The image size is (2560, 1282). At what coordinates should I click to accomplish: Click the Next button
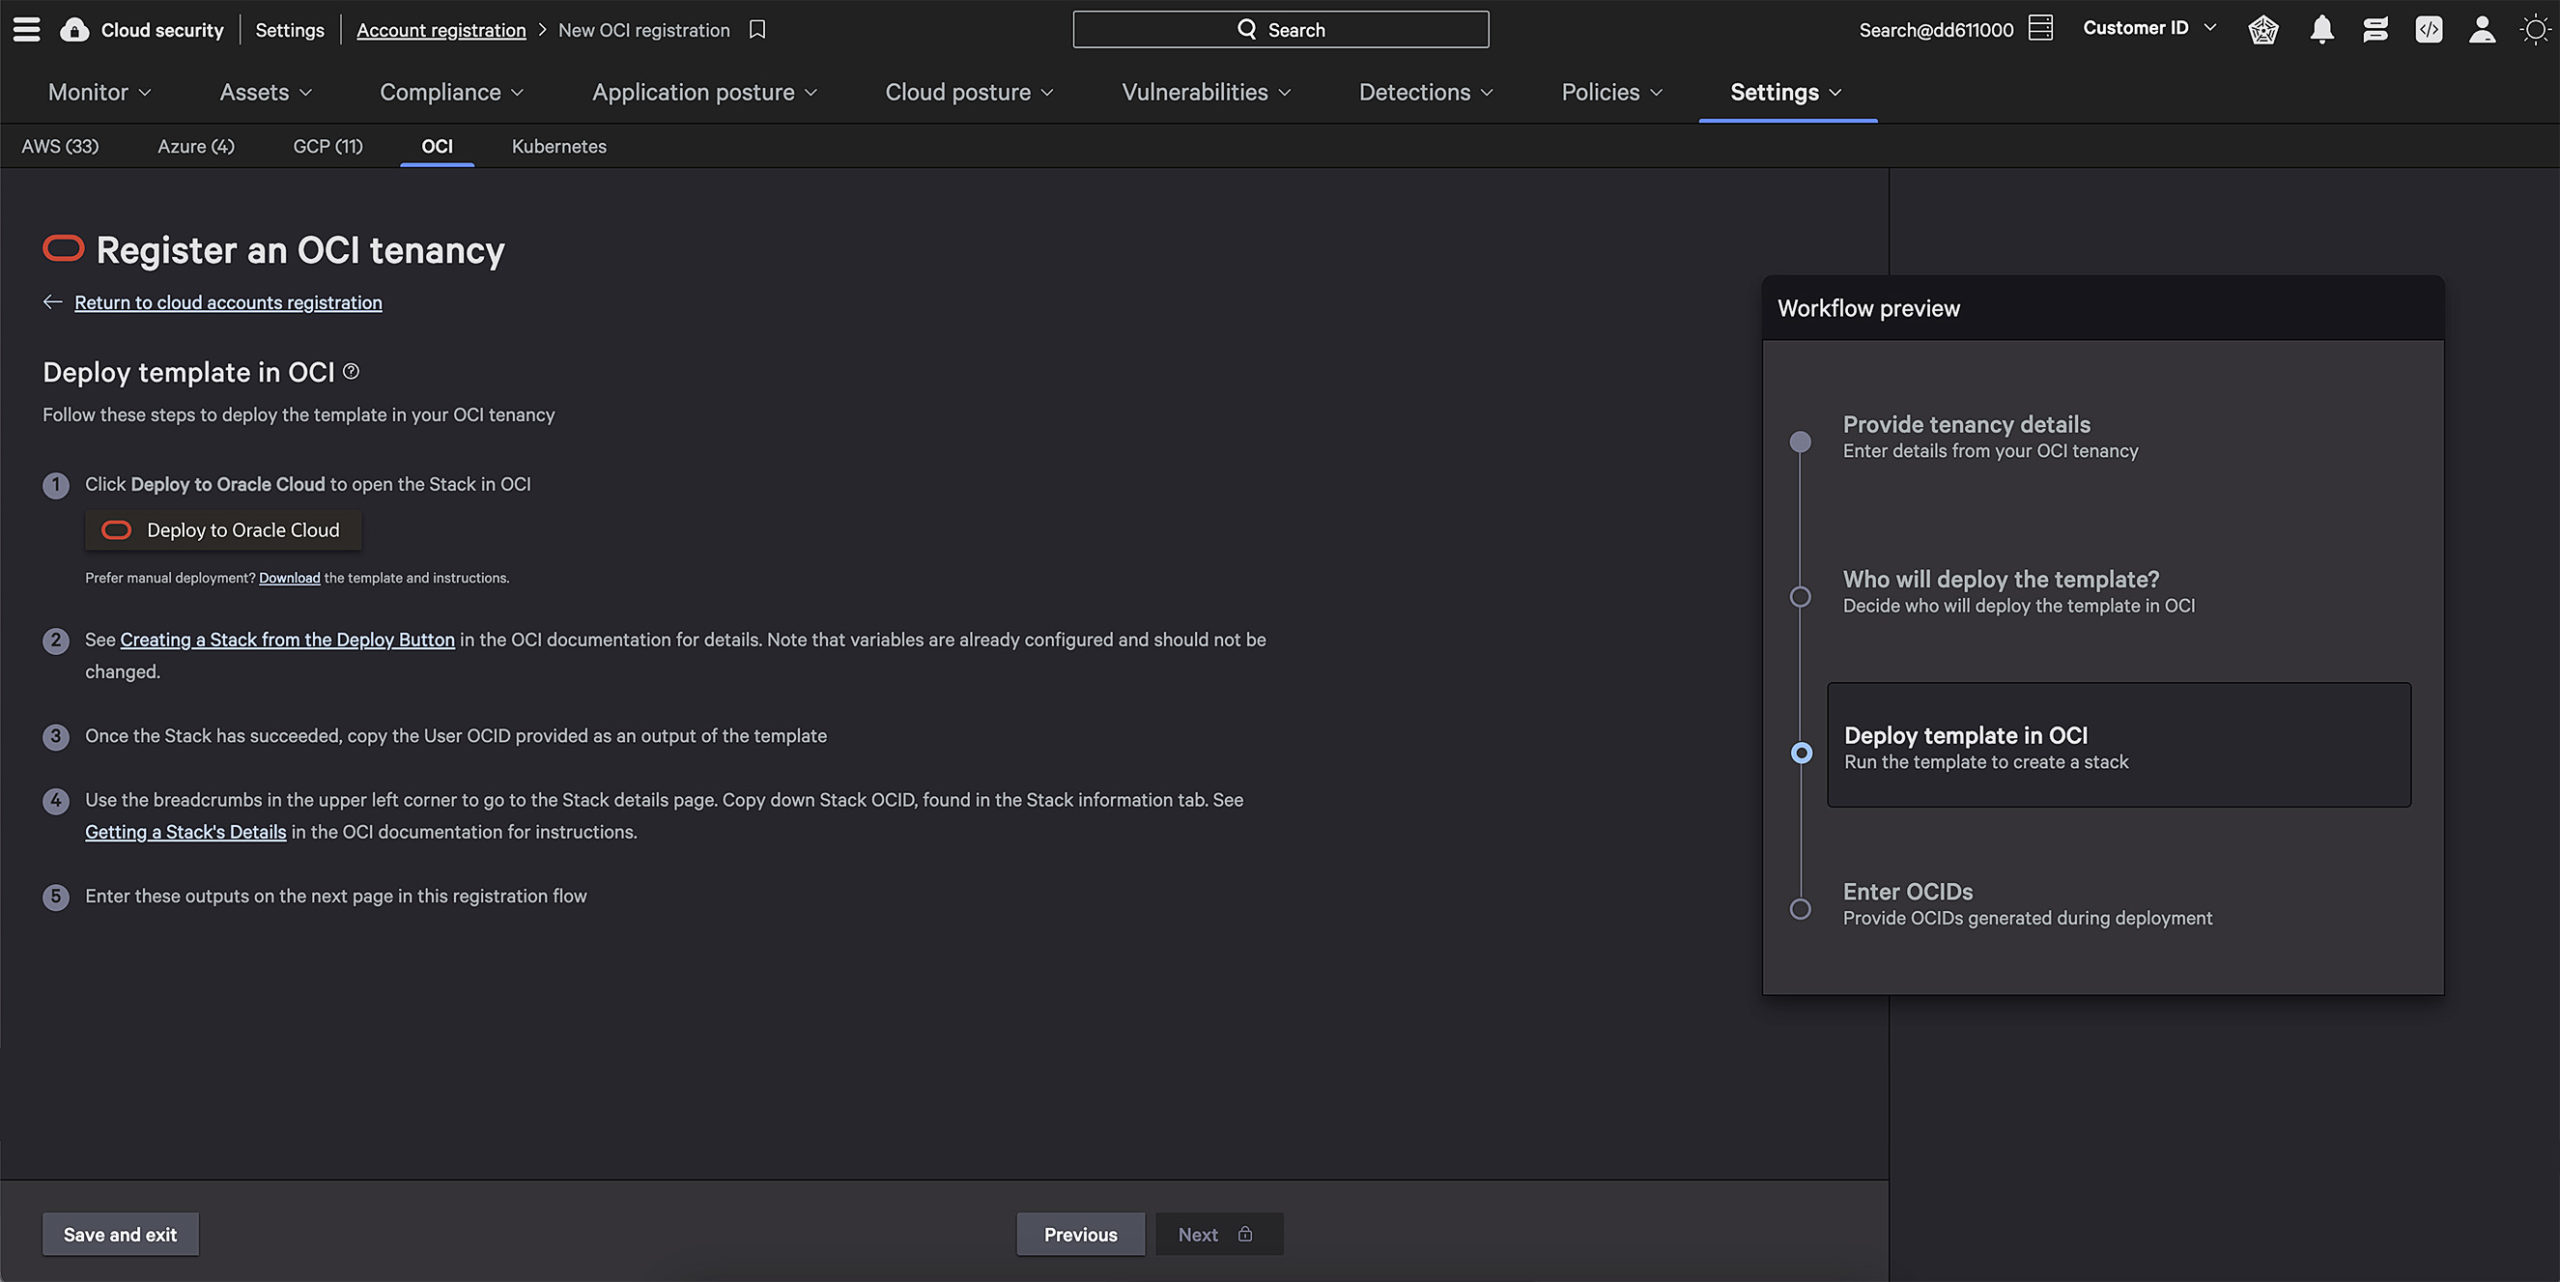(x=1219, y=1234)
